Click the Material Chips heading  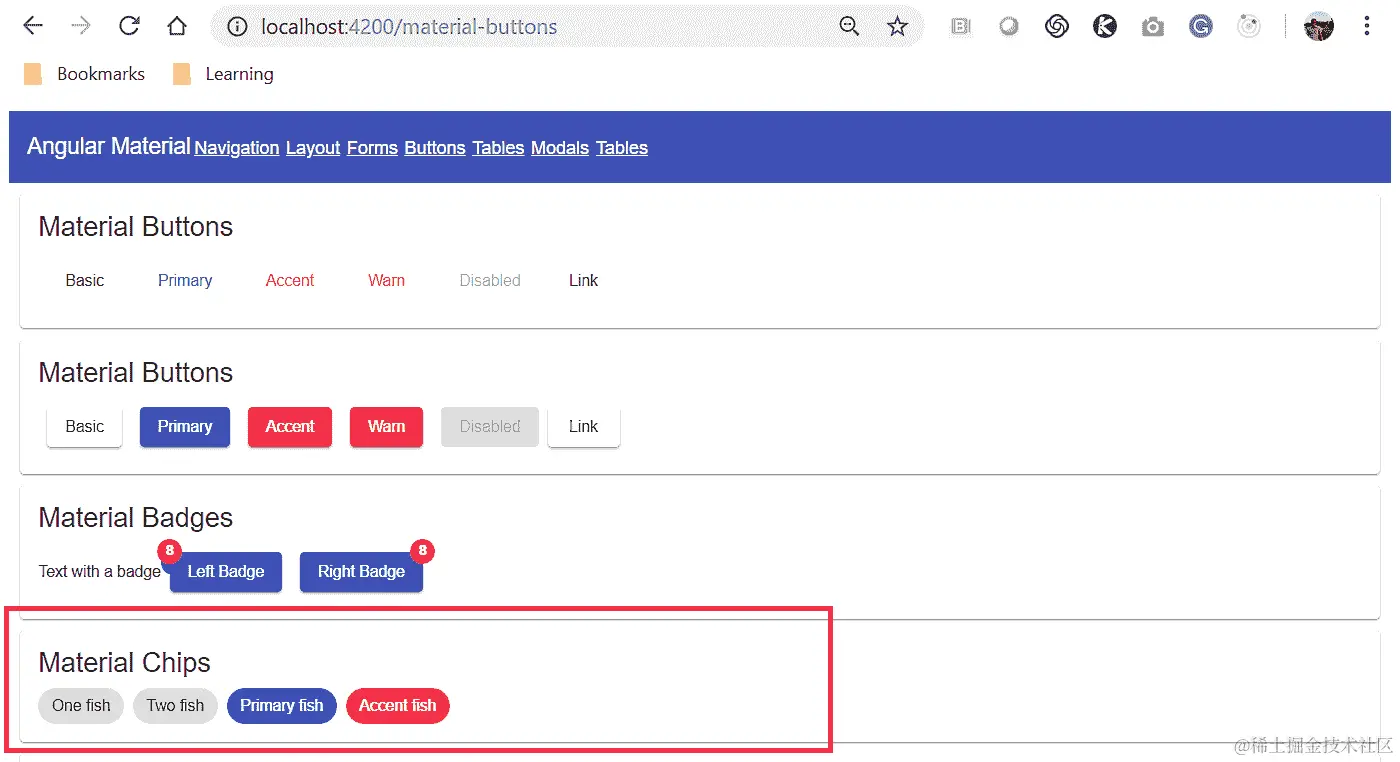[125, 663]
